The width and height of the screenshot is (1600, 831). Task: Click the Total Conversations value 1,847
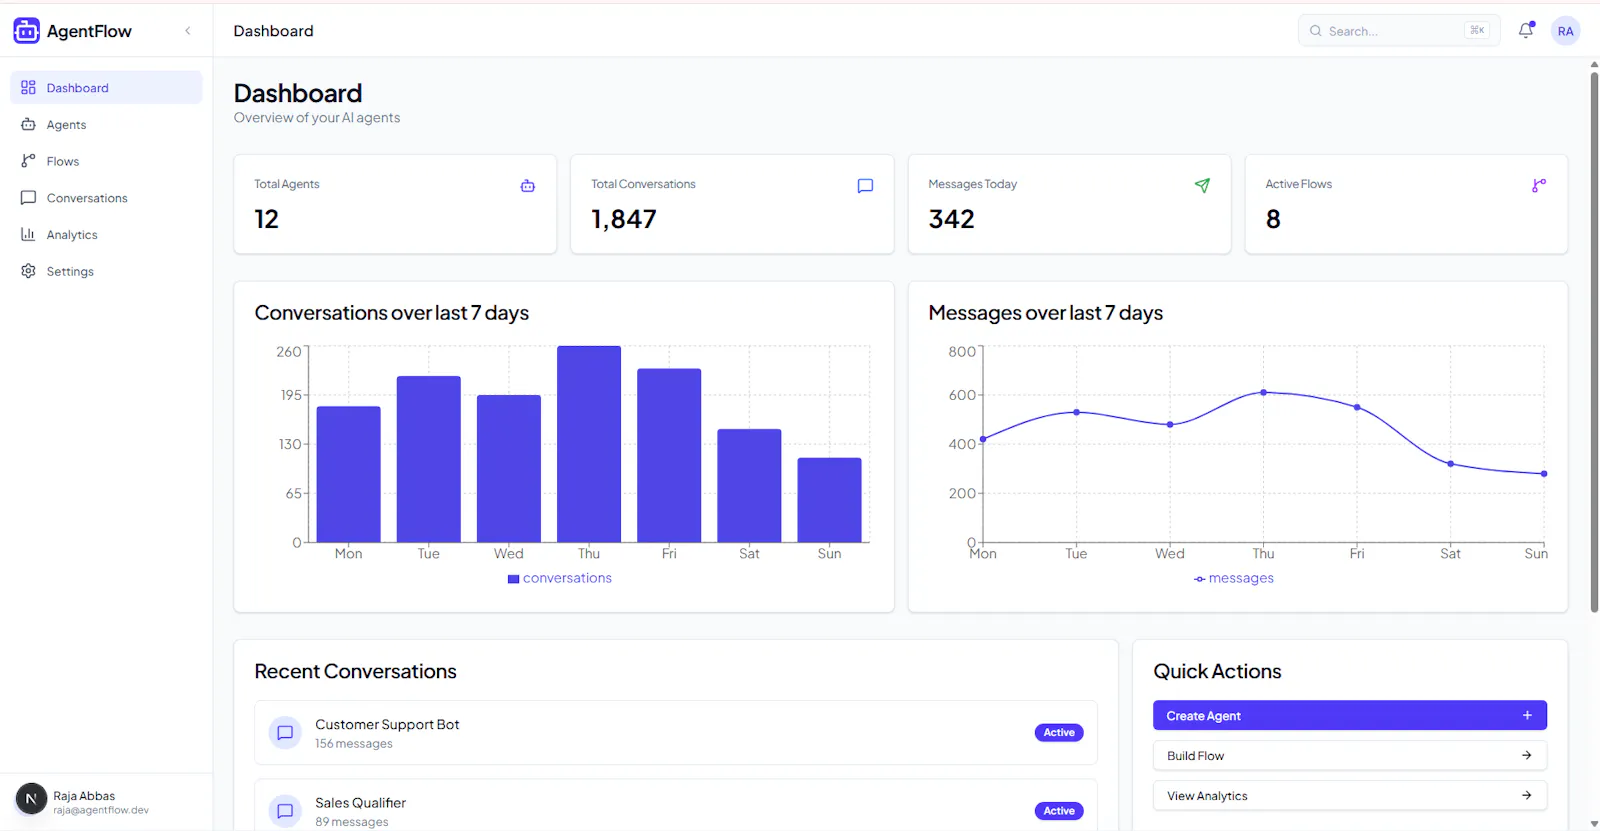click(624, 219)
